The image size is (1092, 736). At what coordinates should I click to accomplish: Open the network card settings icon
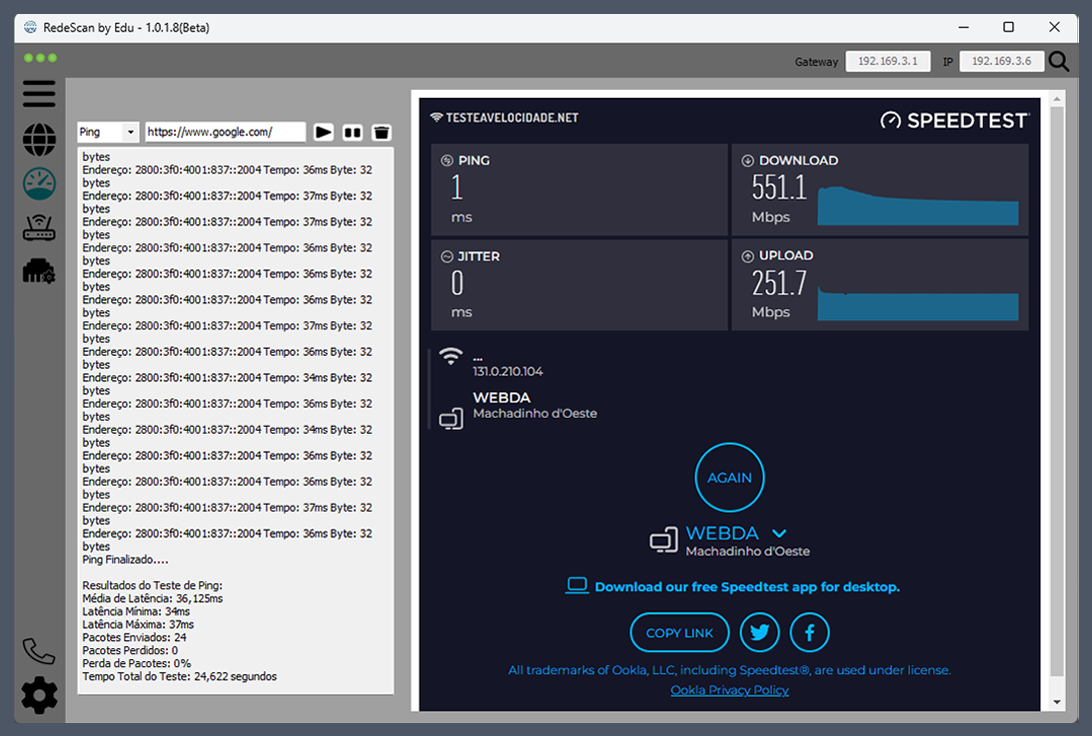point(39,271)
